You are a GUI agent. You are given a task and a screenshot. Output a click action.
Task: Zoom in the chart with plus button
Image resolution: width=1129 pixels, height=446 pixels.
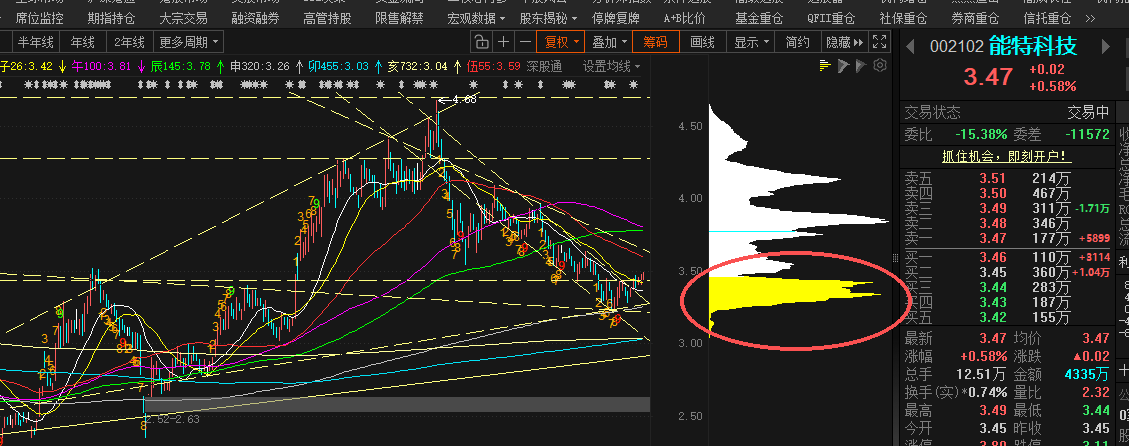(503, 42)
